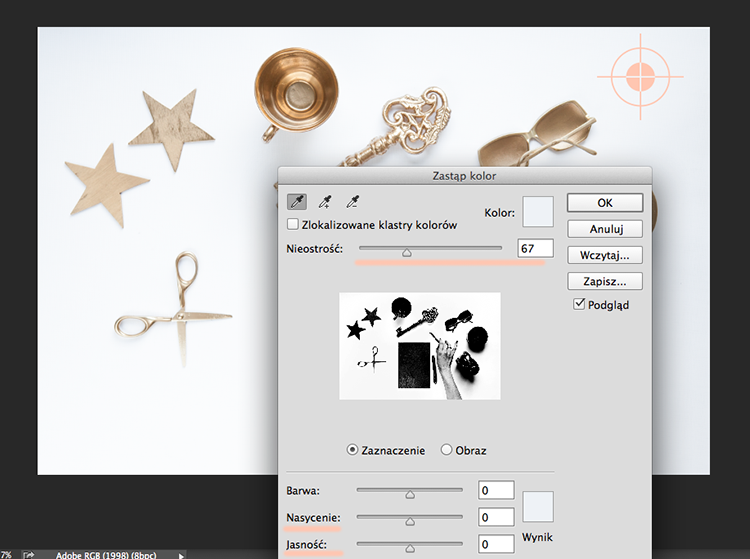Select the main eyedropper tool
Screen dimensions: 750x559
coord(297,202)
